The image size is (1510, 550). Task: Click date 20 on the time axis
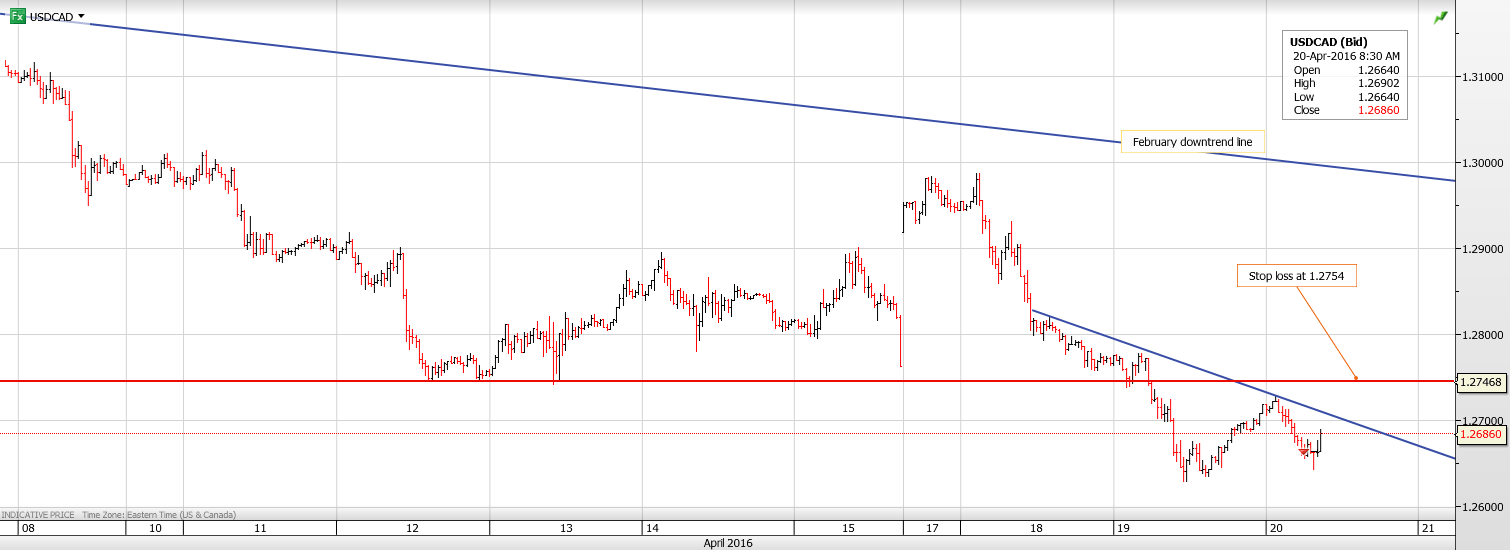pyautogui.click(x=1274, y=527)
